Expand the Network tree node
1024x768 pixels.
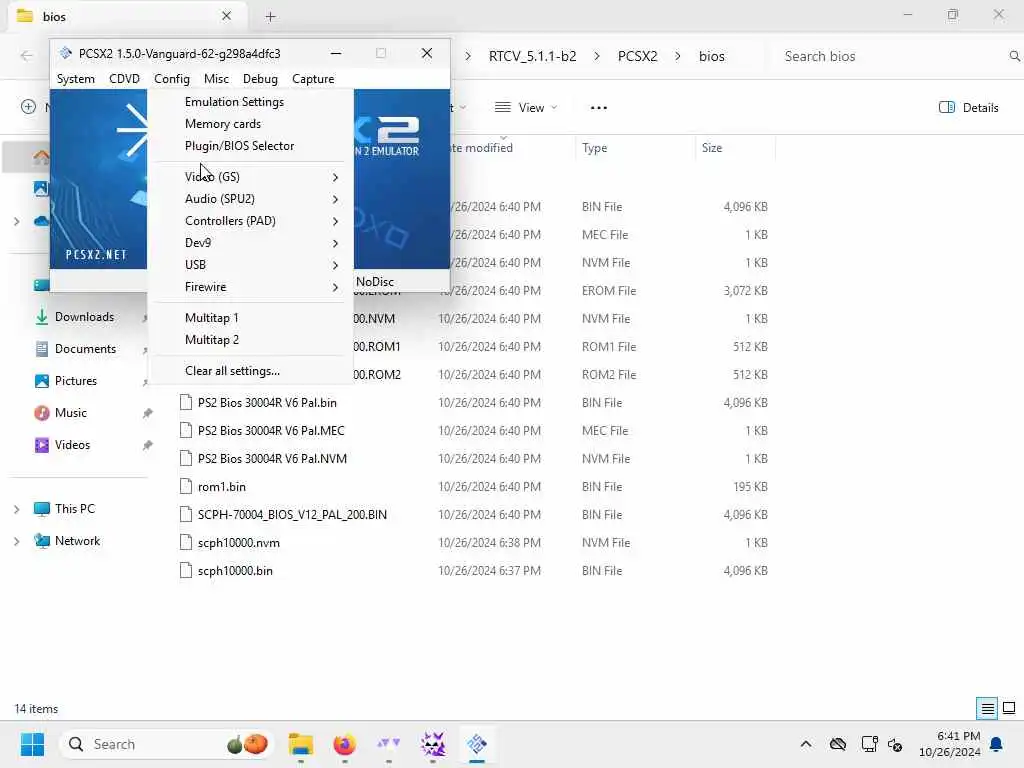click(x=16, y=541)
